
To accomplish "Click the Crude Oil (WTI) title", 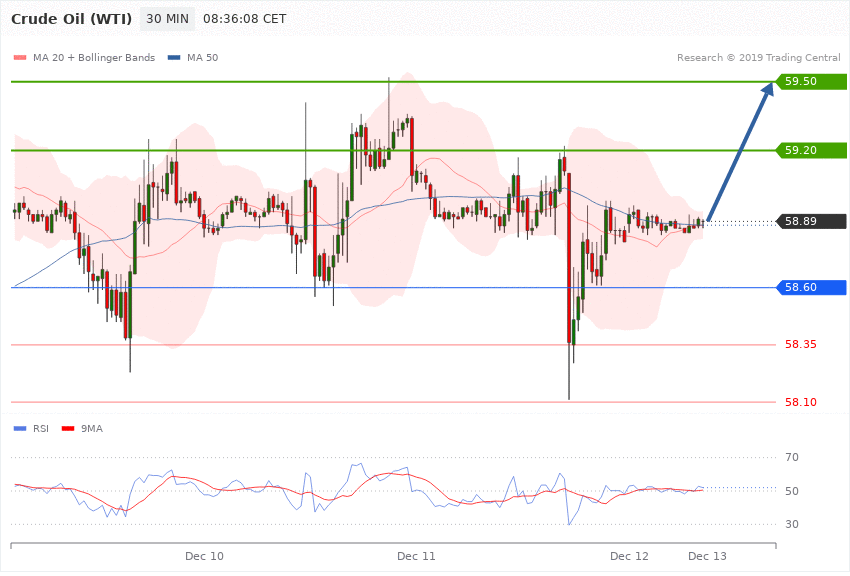I will (72, 19).
